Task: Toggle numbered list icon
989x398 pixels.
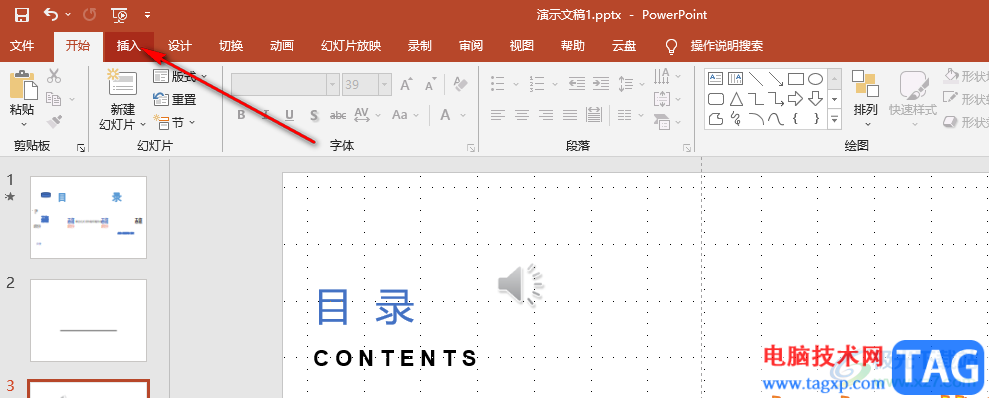Action: [537, 83]
